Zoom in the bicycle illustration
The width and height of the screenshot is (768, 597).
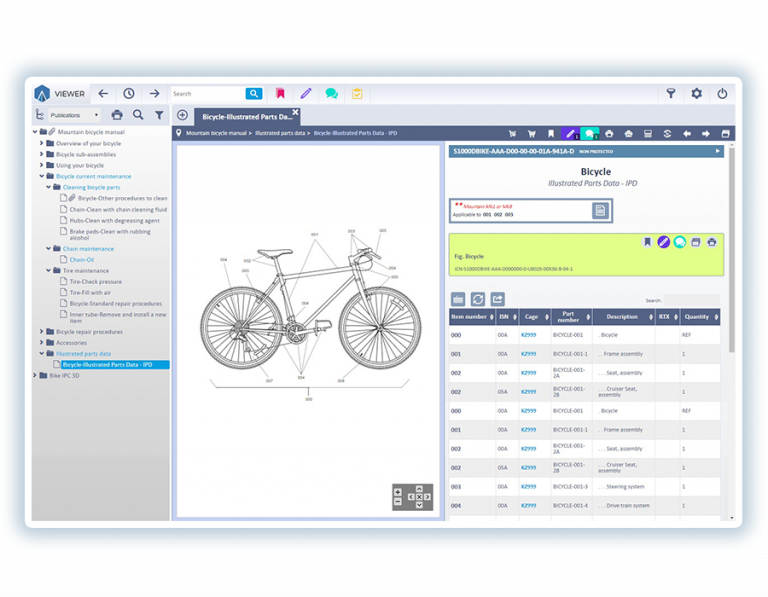click(398, 492)
